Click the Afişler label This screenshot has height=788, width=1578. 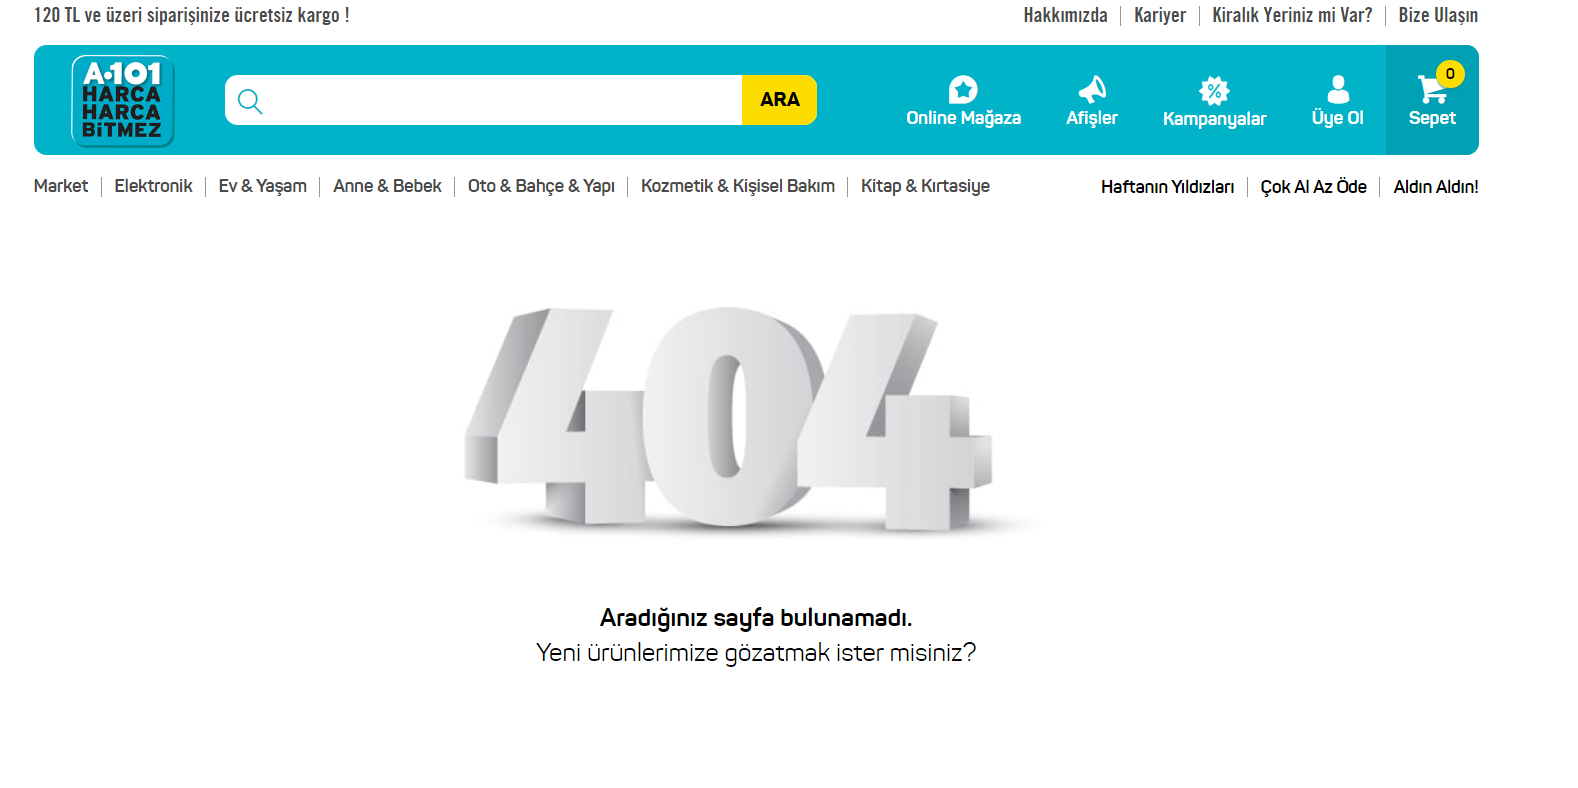[x=1092, y=118]
